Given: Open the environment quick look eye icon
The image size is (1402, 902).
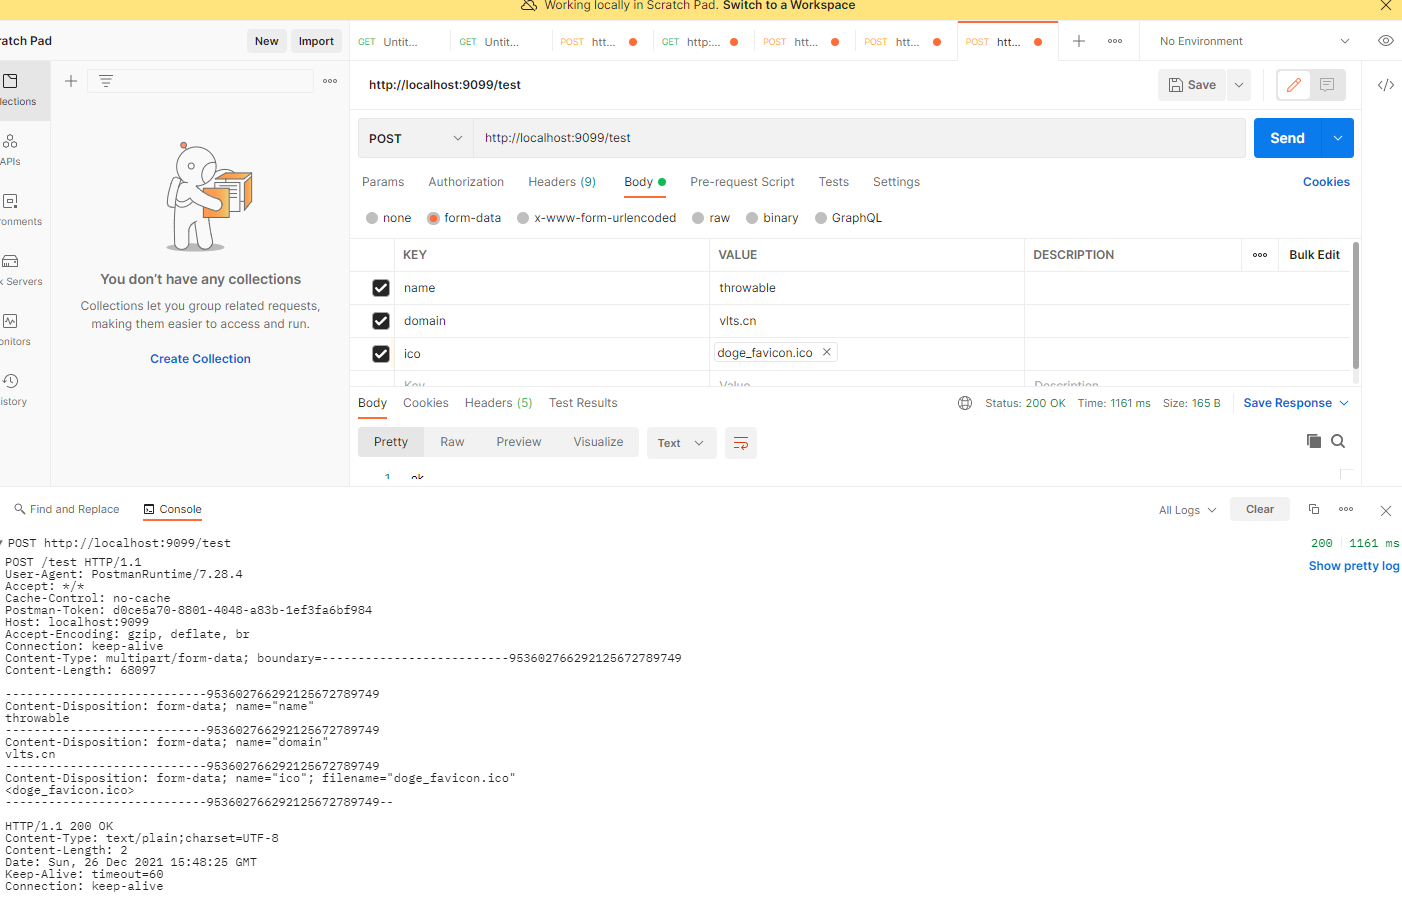Looking at the screenshot, I should pos(1385,40).
